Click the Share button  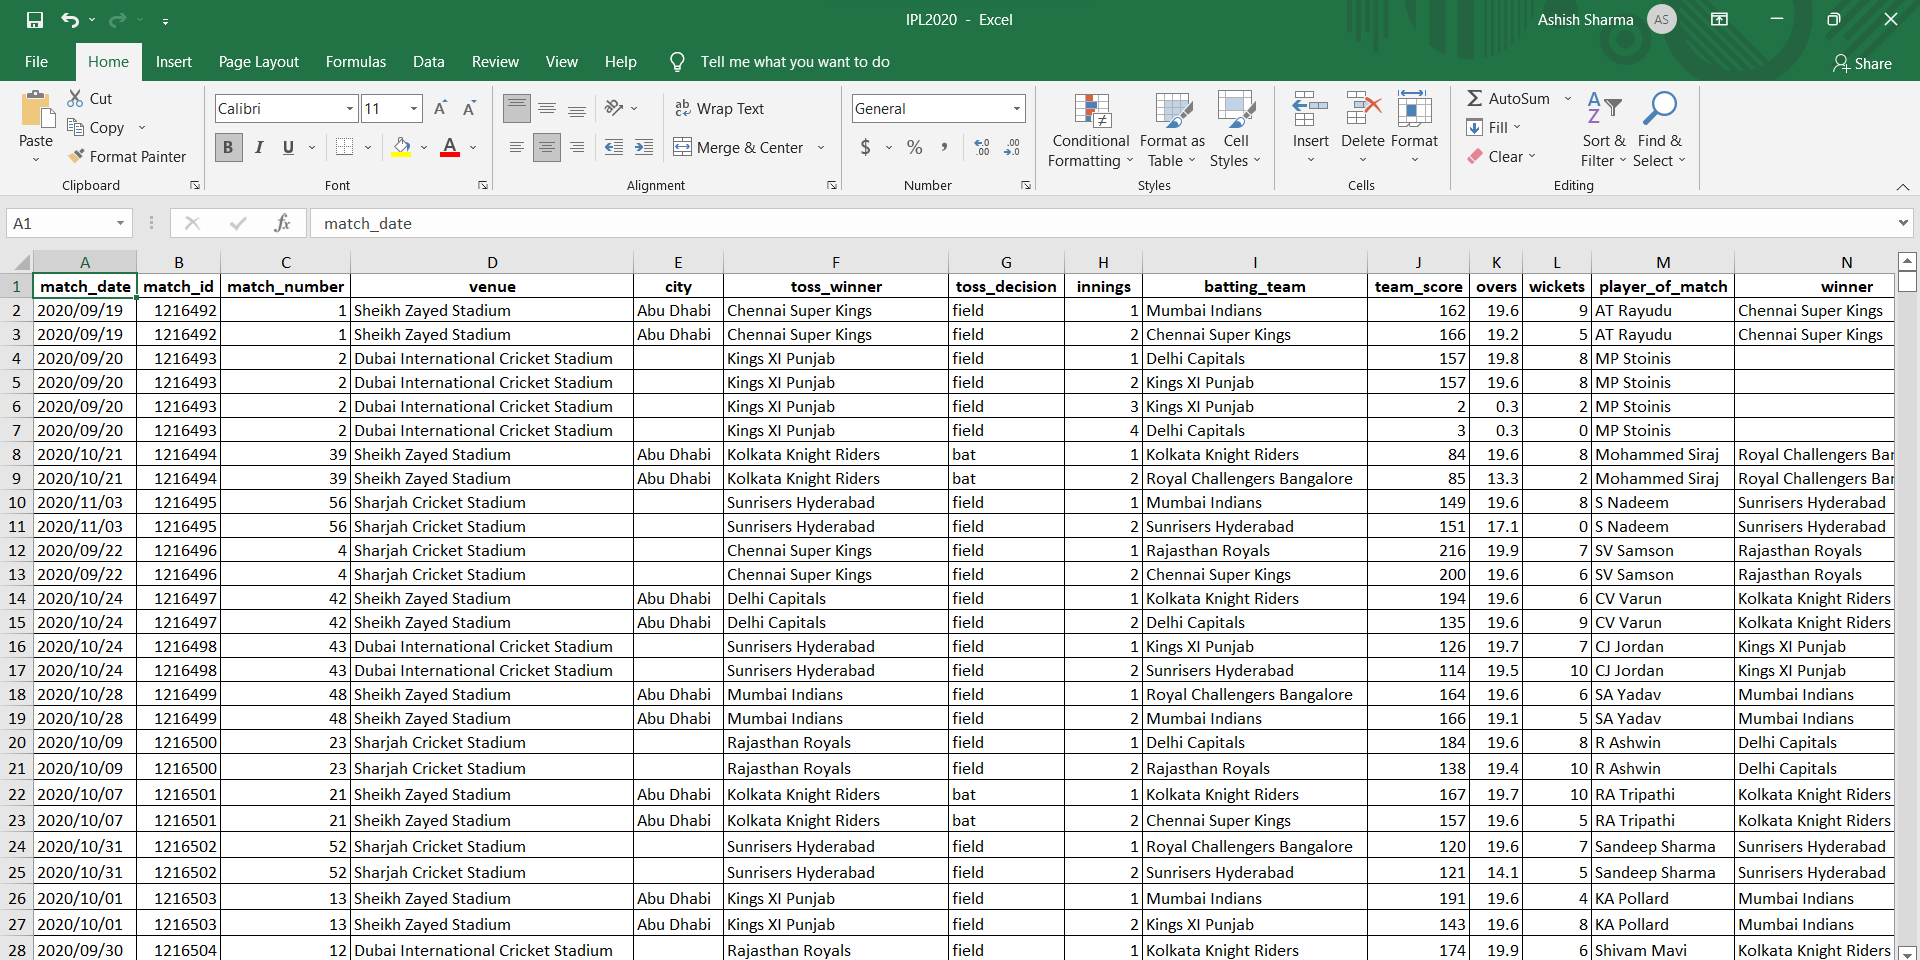pyautogui.click(x=1862, y=63)
